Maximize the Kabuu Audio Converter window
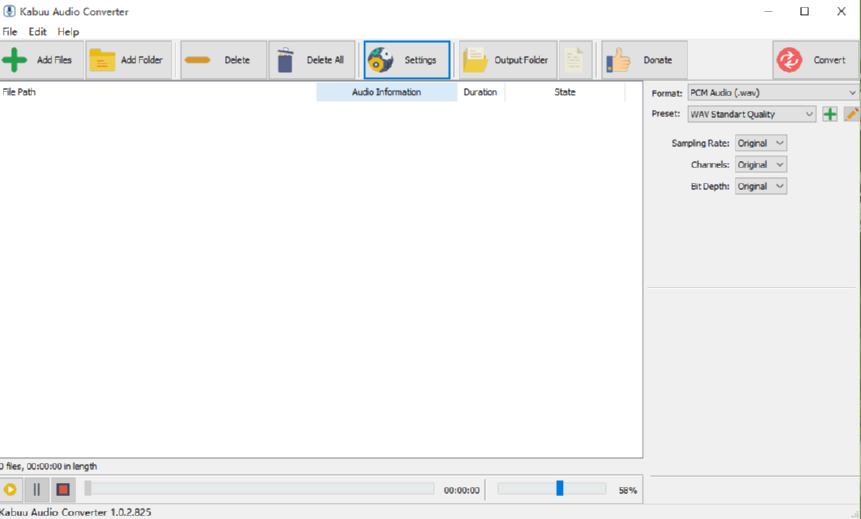The image size is (861, 519). click(x=804, y=11)
